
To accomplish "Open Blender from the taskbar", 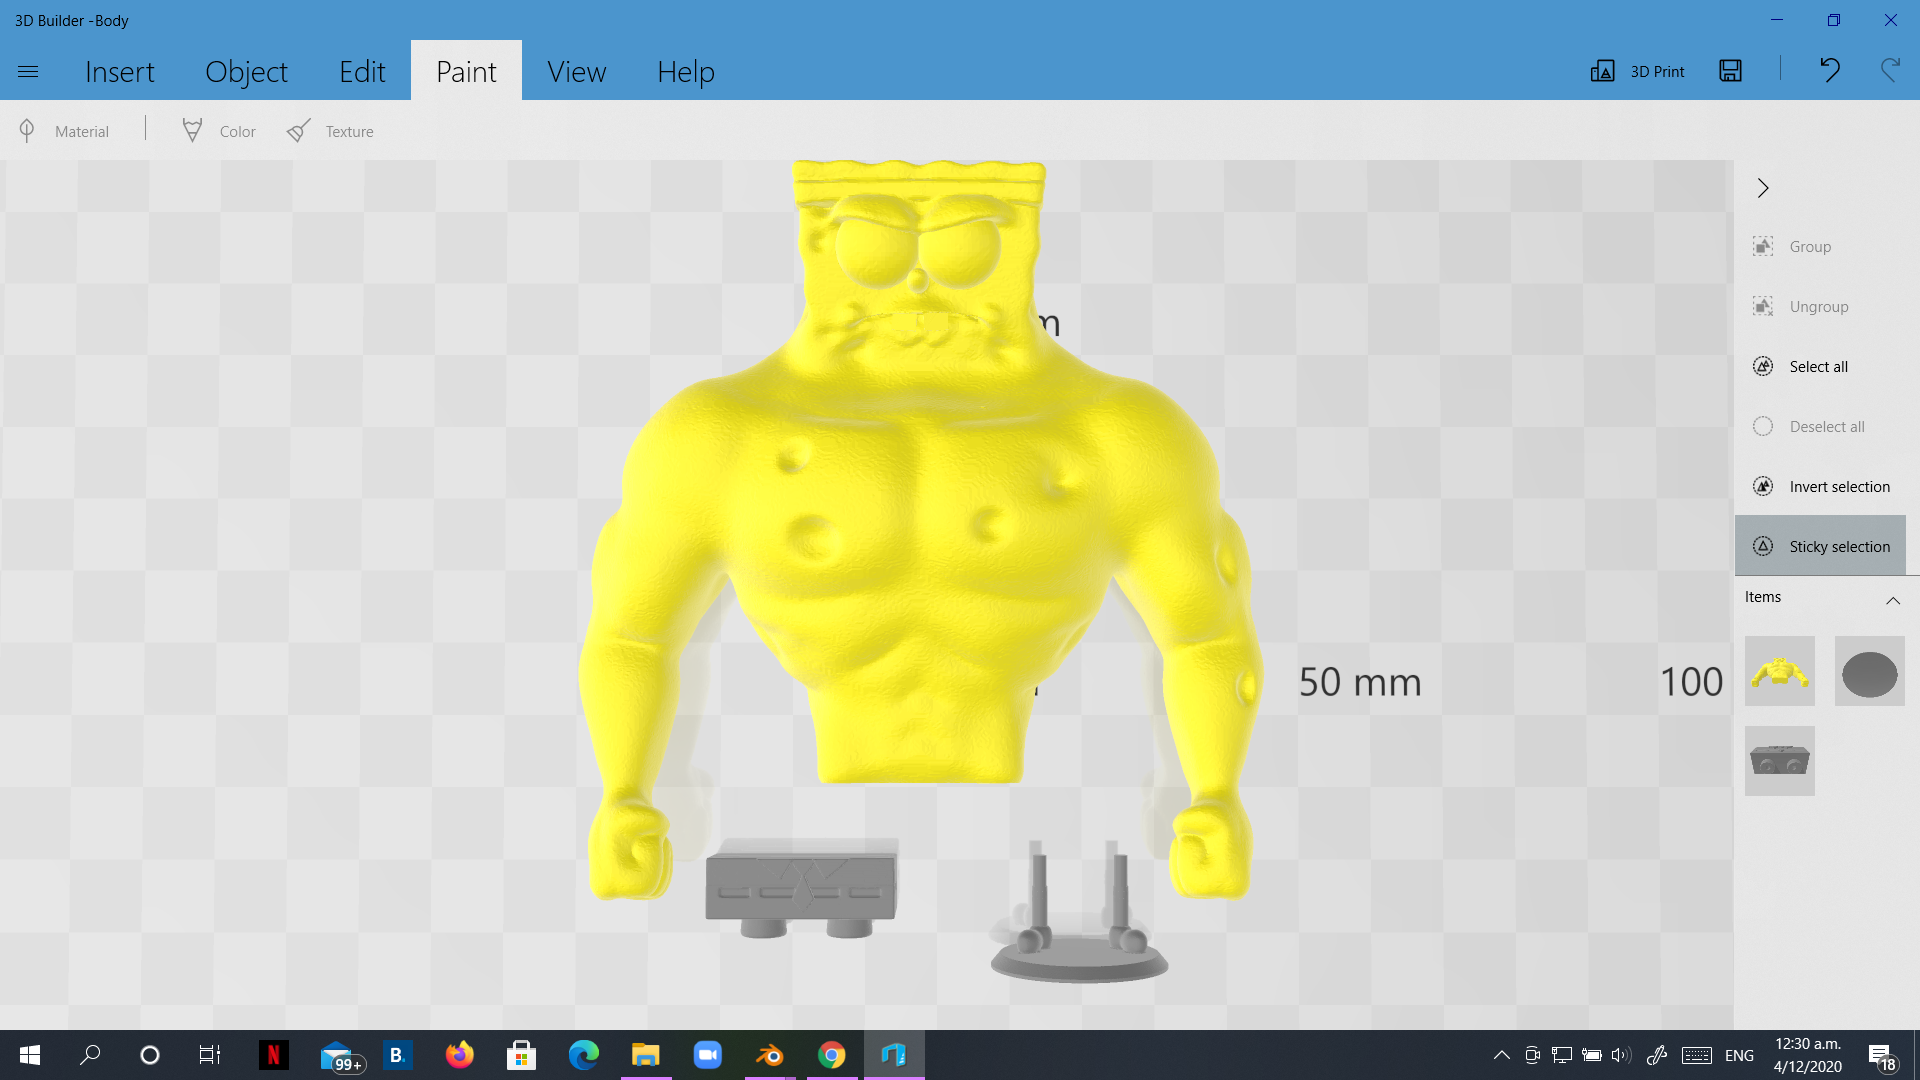I will tap(770, 1055).
